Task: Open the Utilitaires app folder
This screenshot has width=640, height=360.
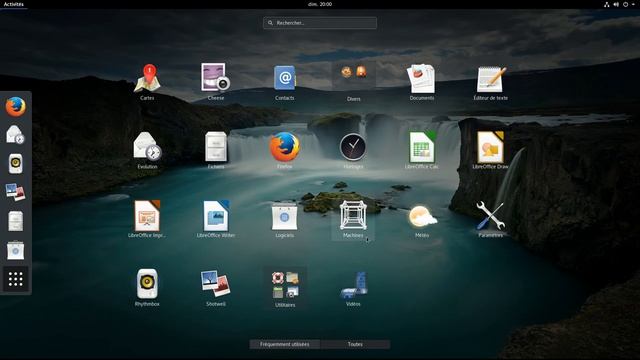Action: point(285,288)
